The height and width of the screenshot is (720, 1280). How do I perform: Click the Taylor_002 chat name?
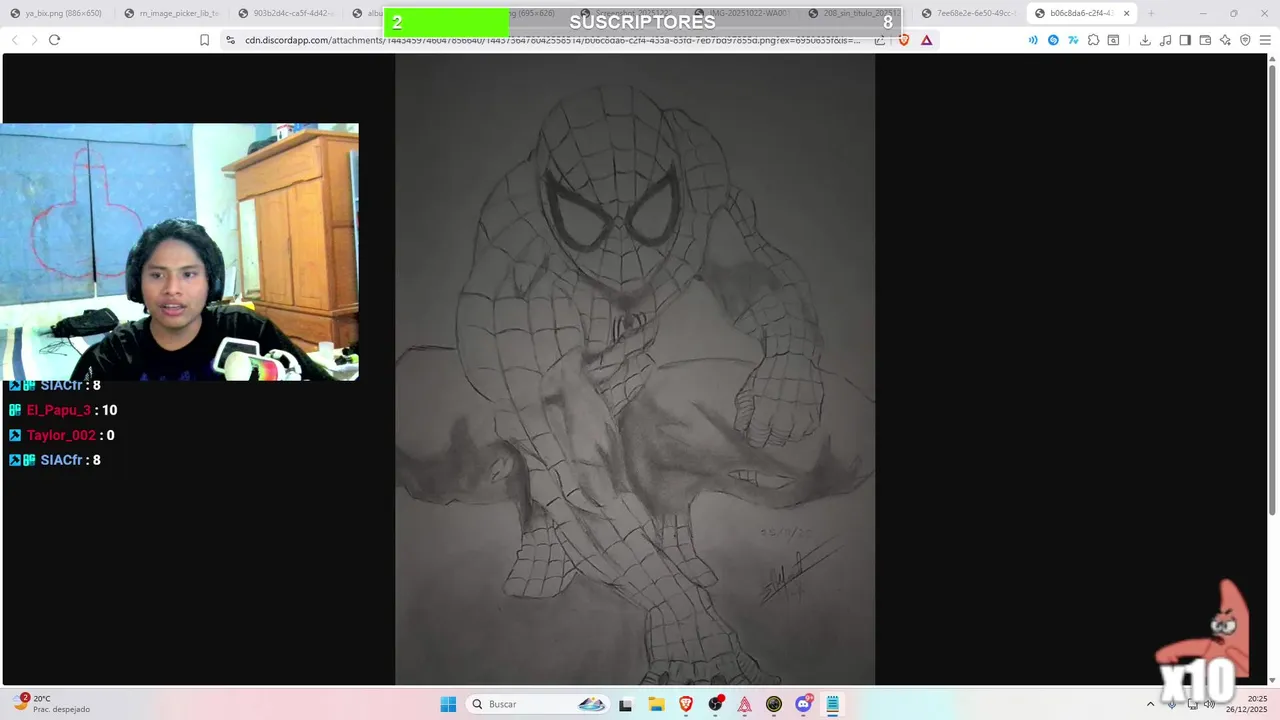coord(61,435)
